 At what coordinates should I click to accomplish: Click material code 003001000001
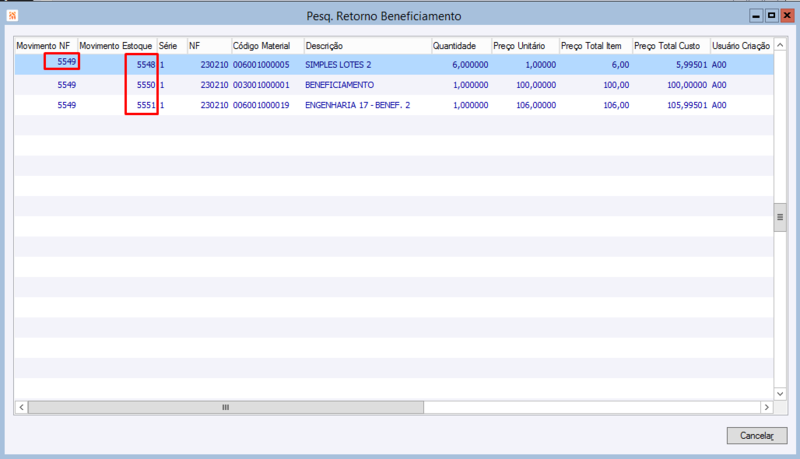261,85
